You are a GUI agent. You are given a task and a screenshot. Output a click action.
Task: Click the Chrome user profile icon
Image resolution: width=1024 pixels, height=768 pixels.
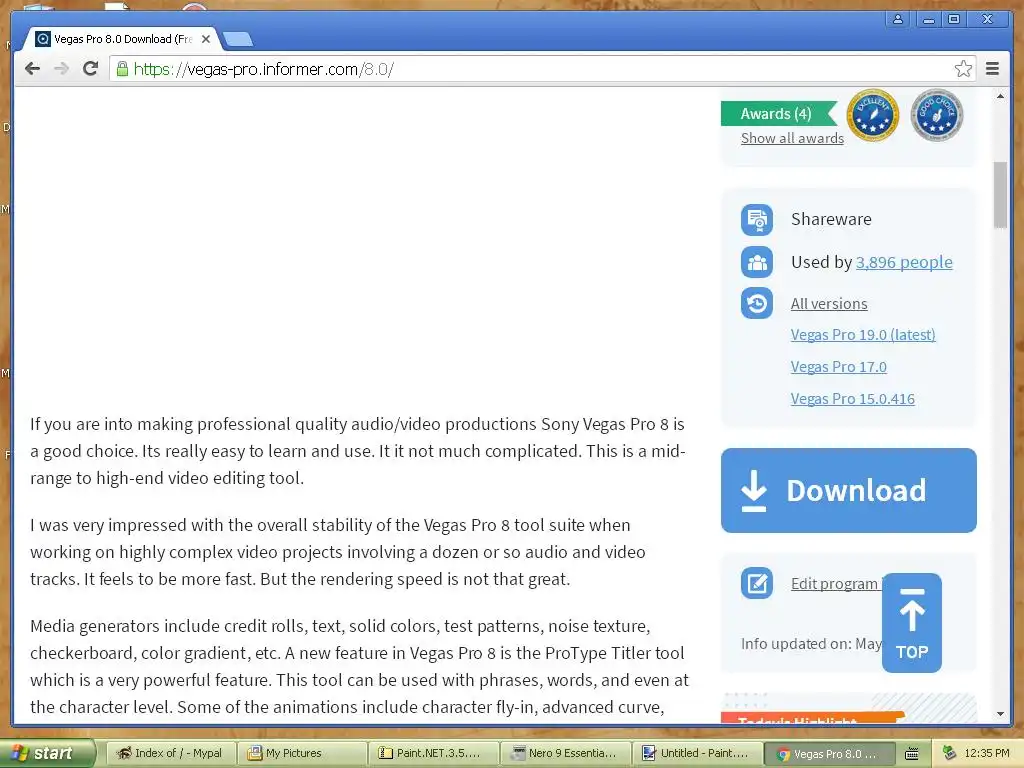(x=898, y=19)
